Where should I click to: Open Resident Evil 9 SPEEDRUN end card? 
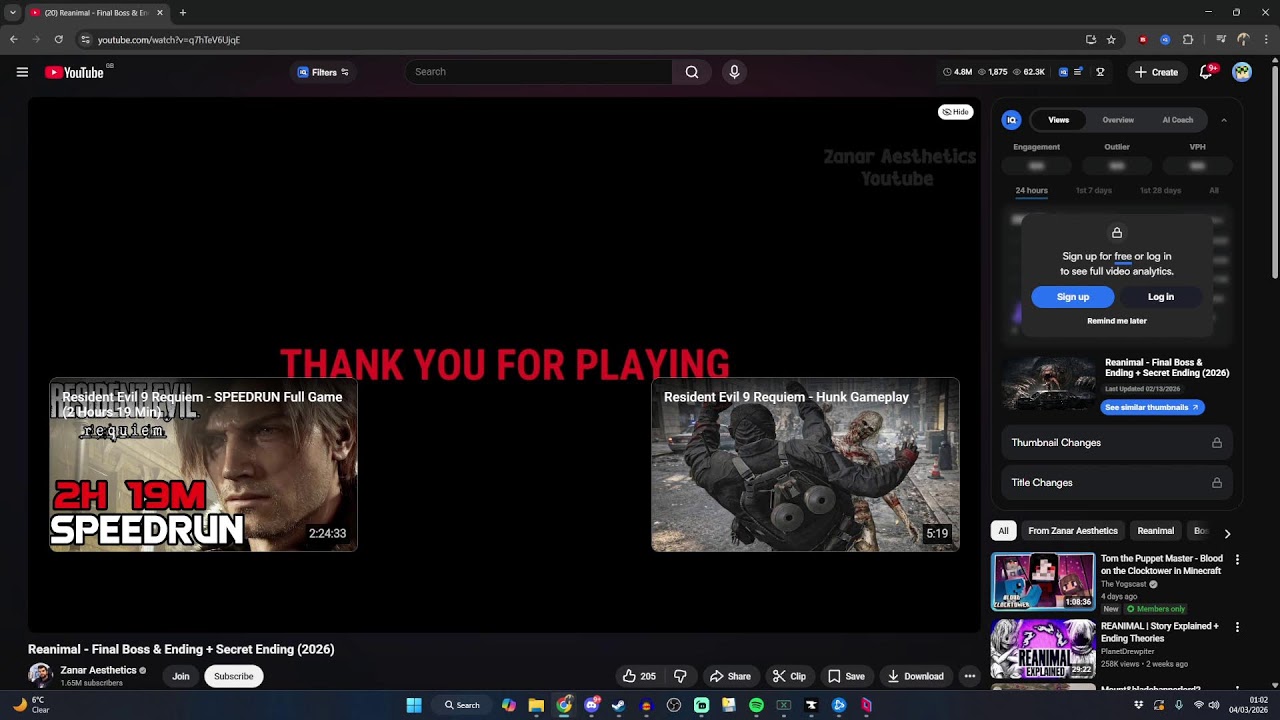point(204,465)
